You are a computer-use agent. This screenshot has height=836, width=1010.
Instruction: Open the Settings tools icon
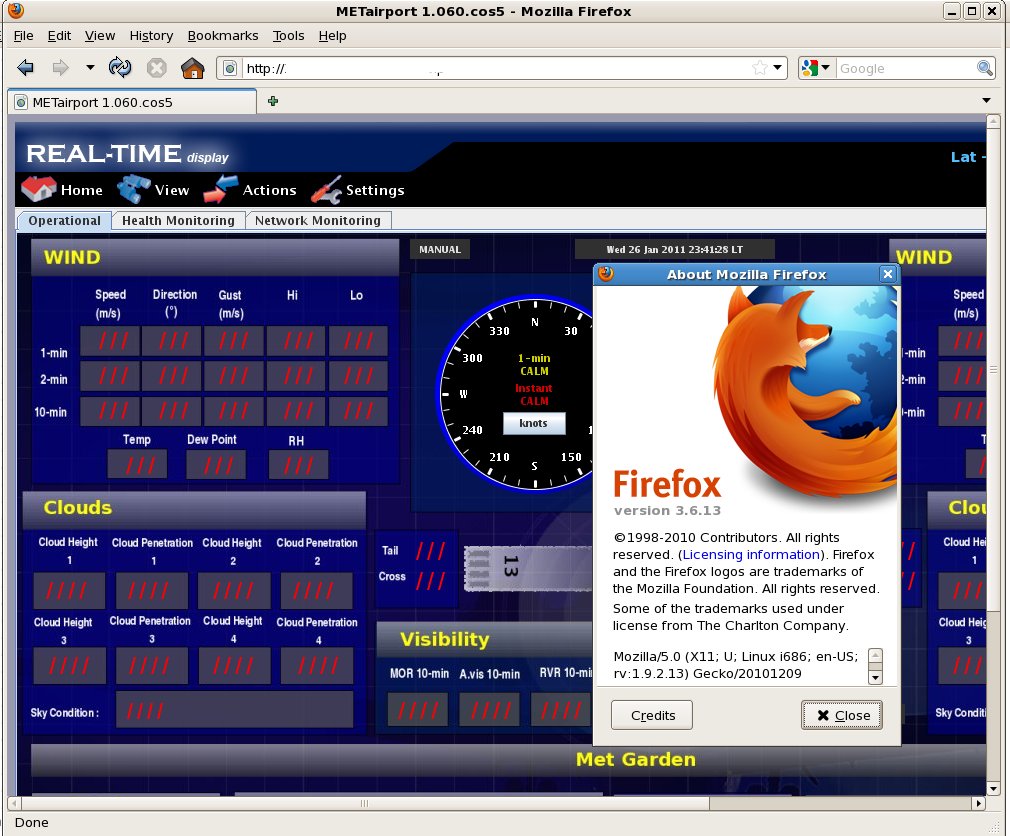coord(326,189)
